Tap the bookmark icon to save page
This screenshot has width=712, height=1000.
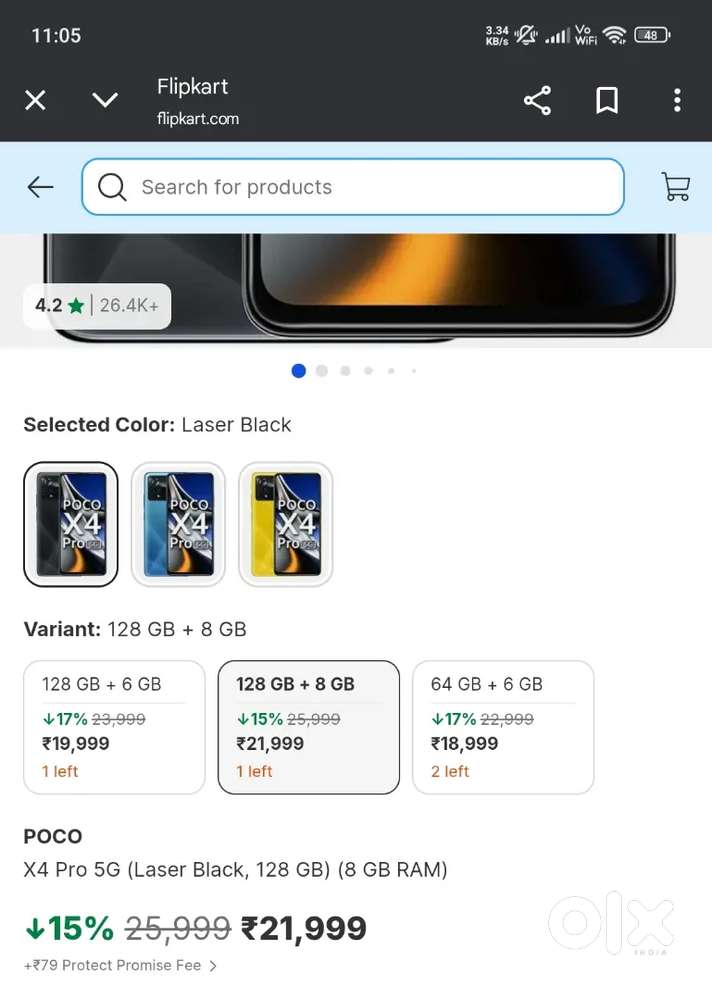(607, 100)
